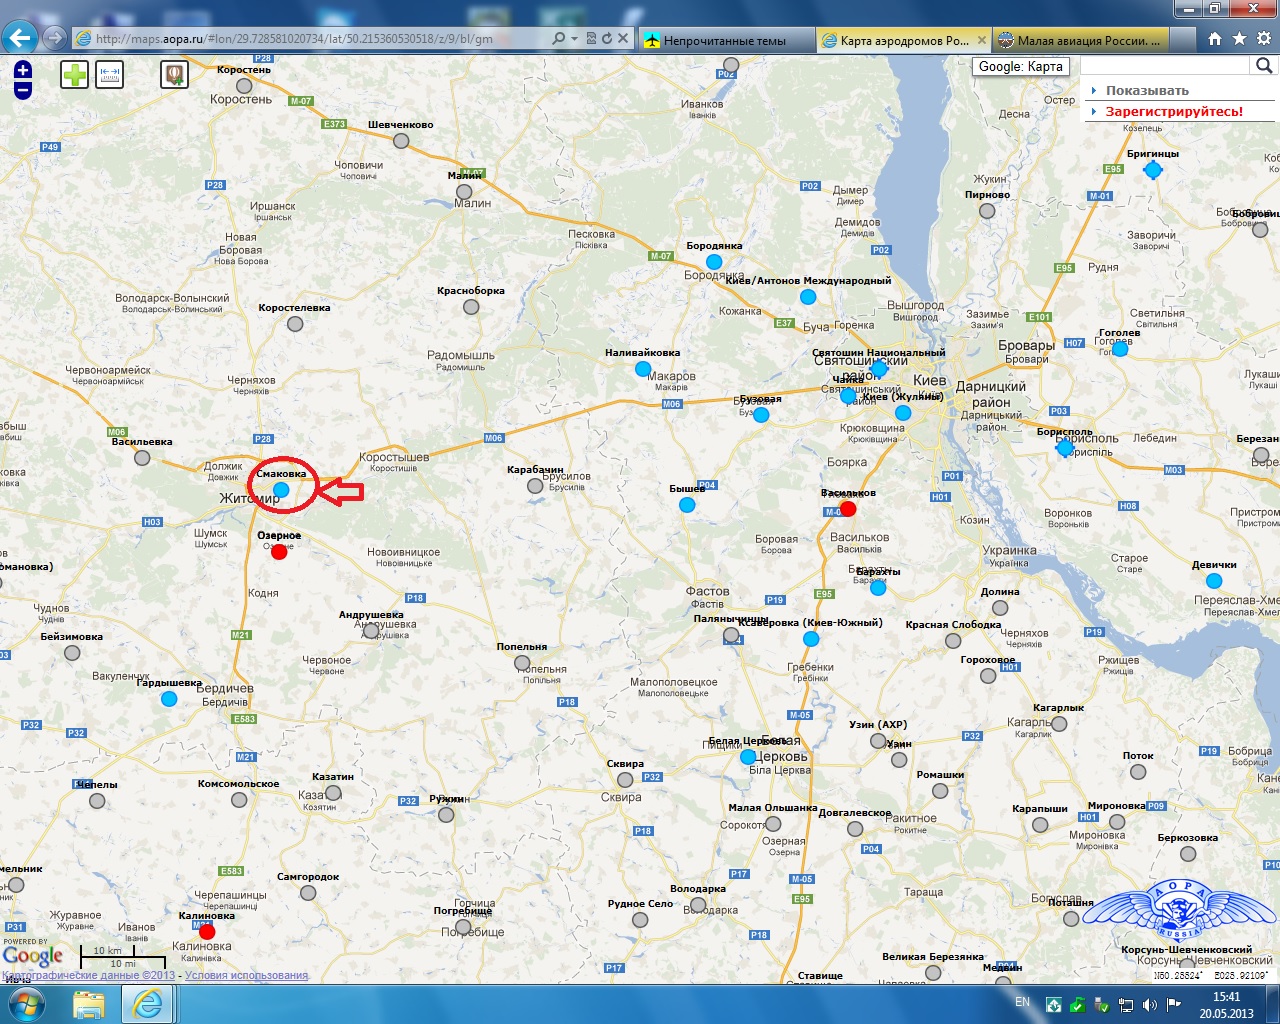Click the map zoom out minus button
The height and width of the screenshot is (1024, 1280).
click(23, 90)
